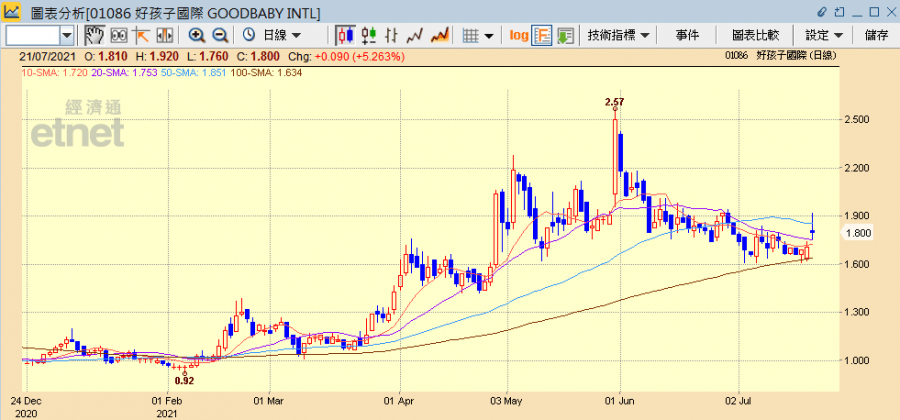The height and width of the screenshot is (420, 900).
Task: Switch to line chart type
Action: [x=415, y=35]
